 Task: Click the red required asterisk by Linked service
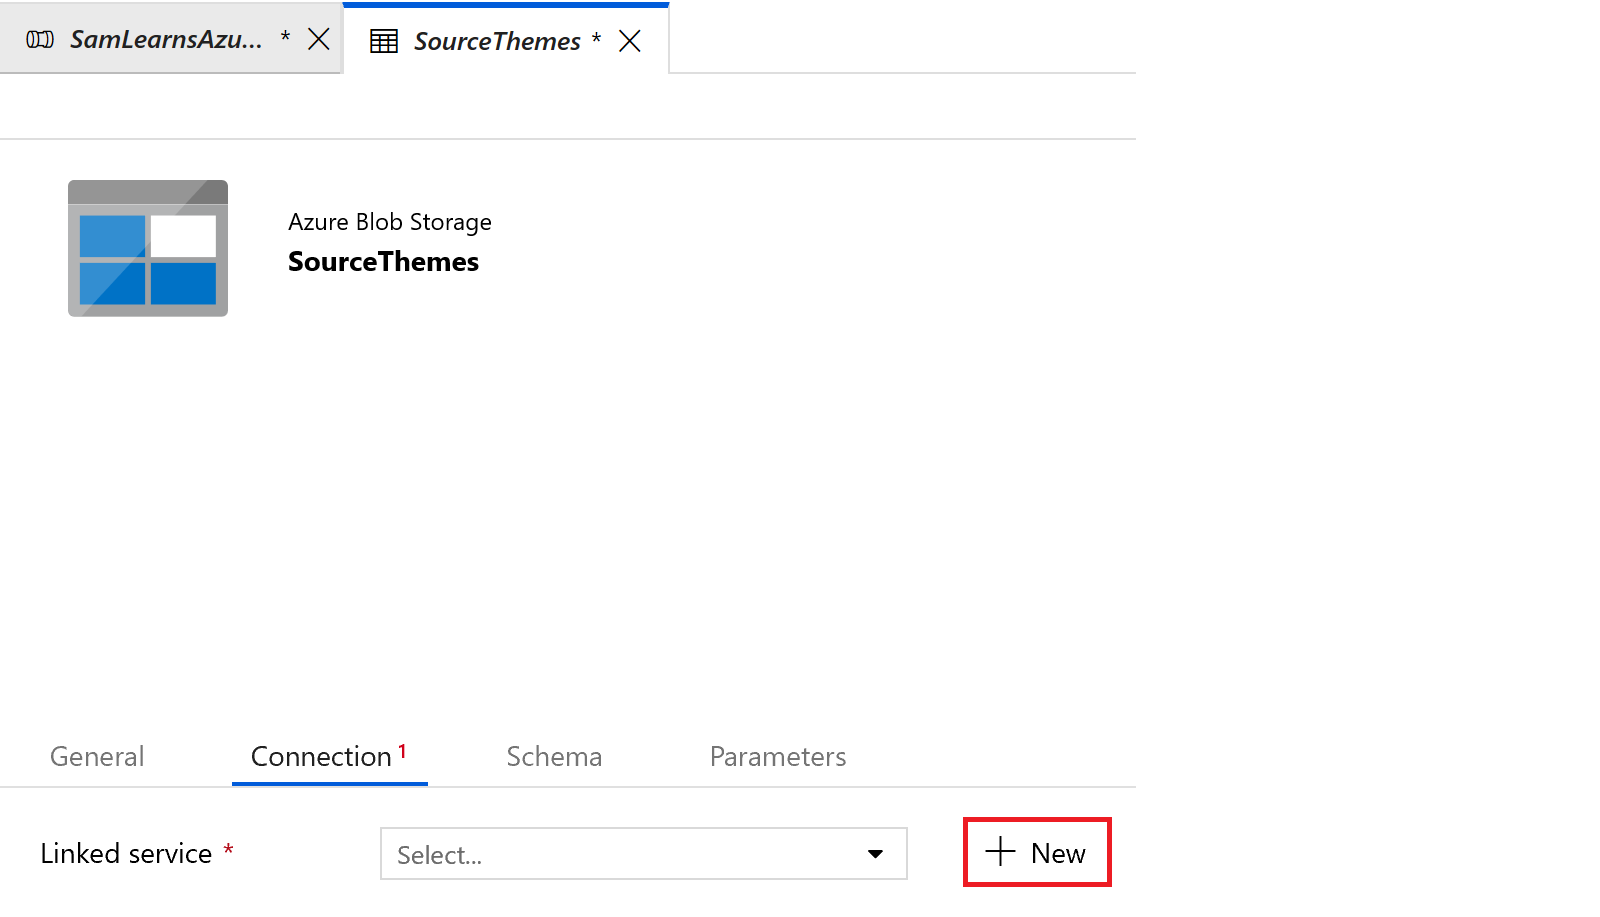228,849
